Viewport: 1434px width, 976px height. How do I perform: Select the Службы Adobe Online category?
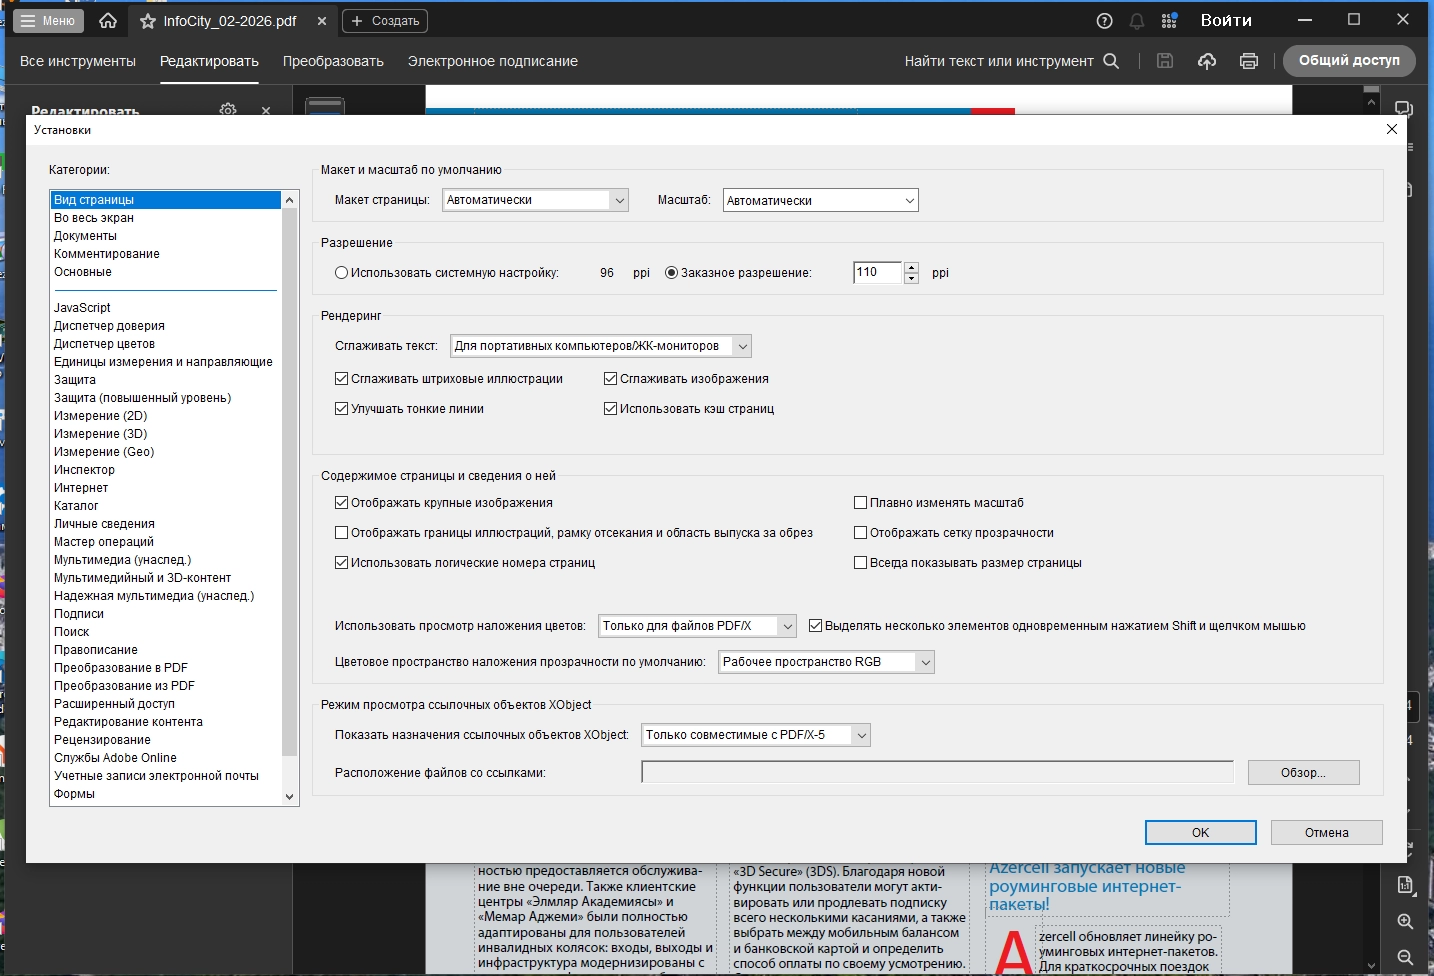coord(166,758)
